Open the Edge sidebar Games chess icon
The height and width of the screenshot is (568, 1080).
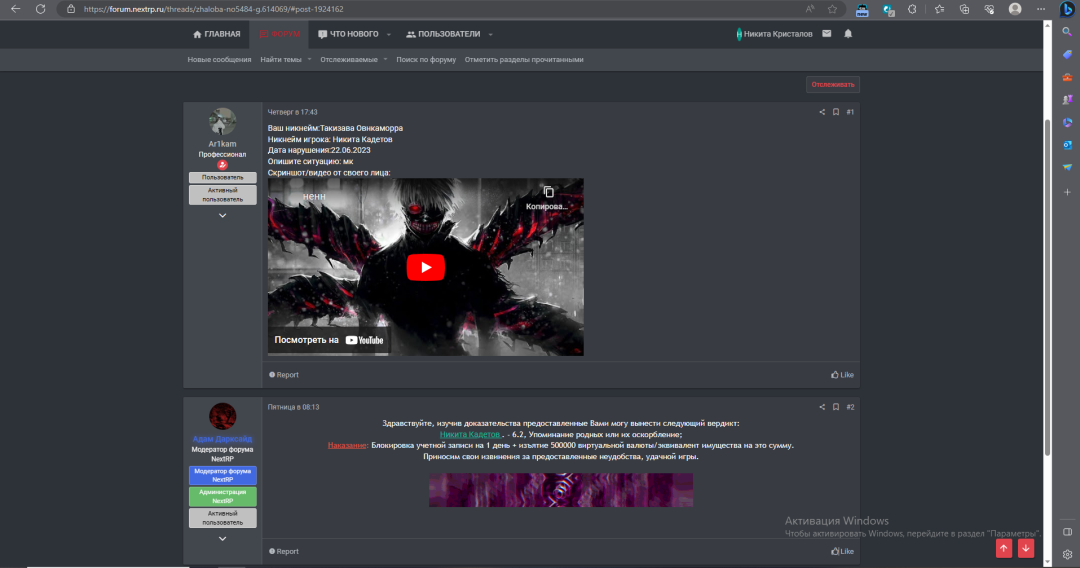pos(1067,100)
